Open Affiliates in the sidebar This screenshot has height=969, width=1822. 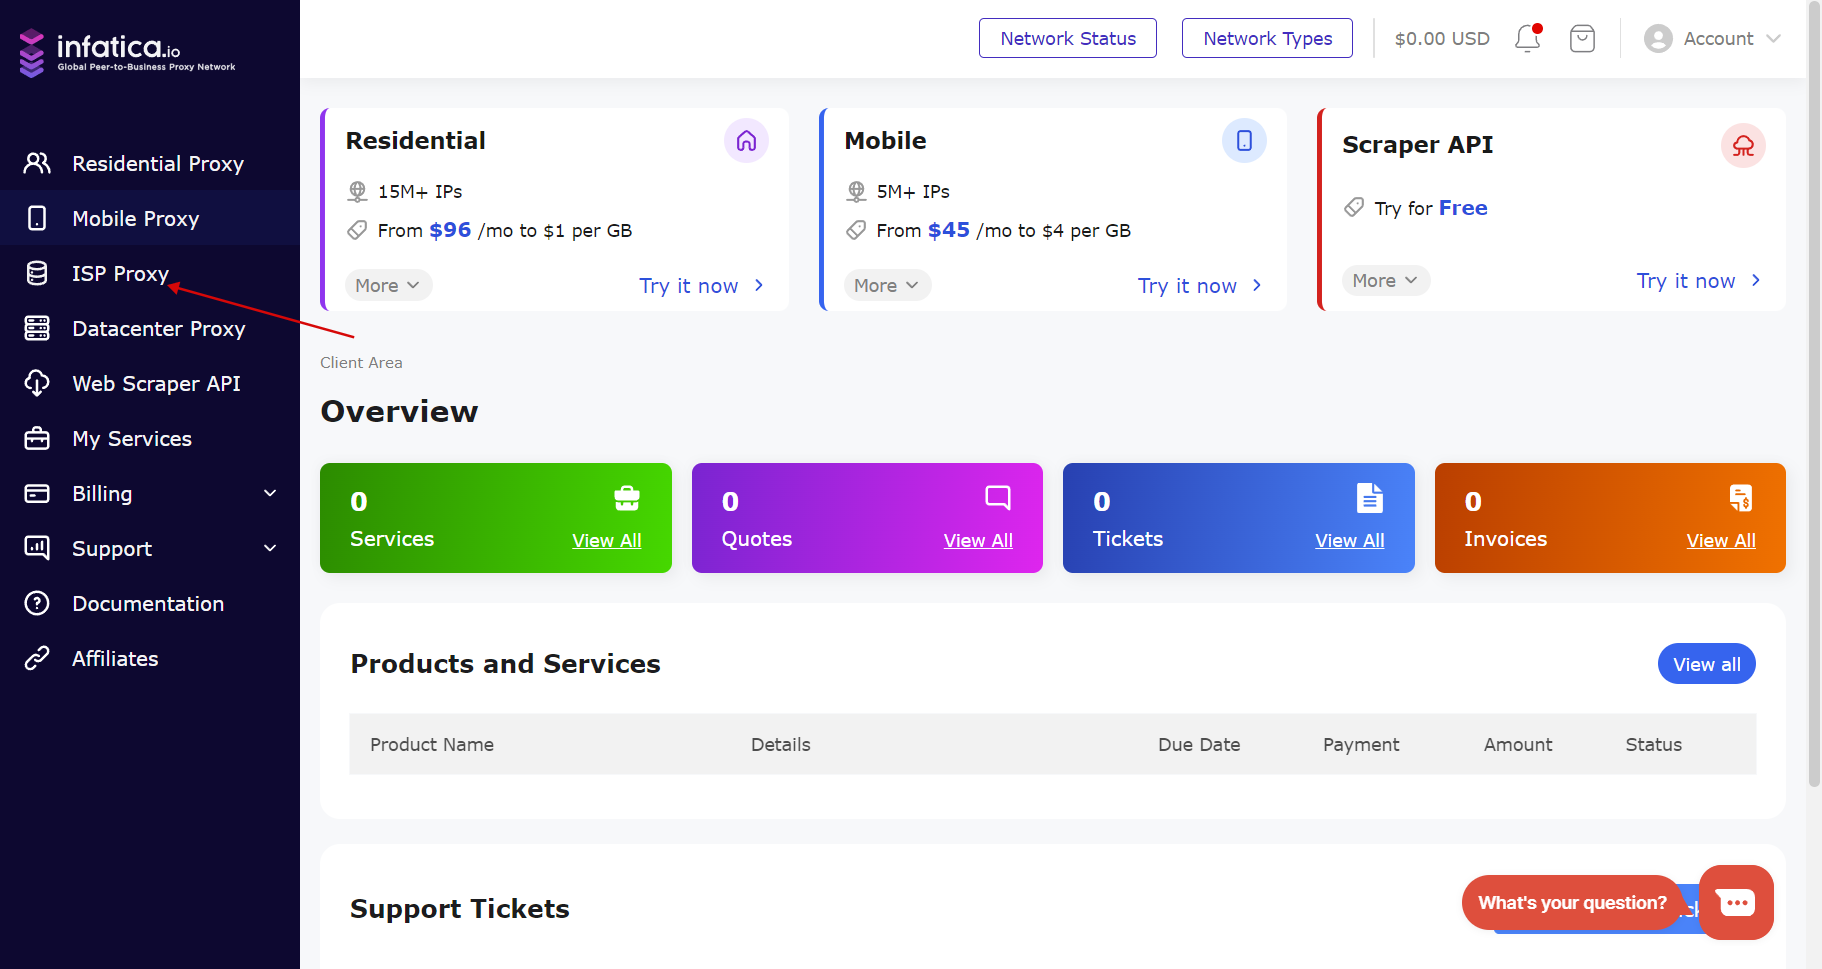[150, 658]
